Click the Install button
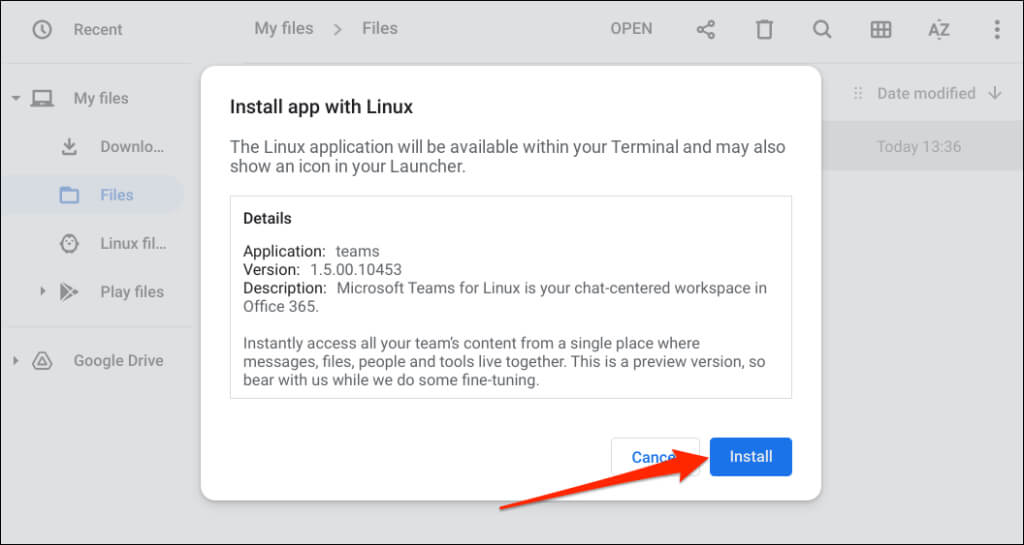 click(750, 457)
